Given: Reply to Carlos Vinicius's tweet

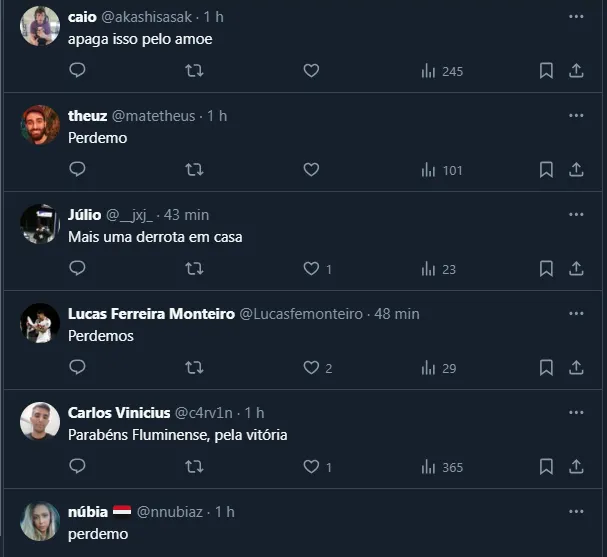Looking at the screenshot, I should click(77, 467).
